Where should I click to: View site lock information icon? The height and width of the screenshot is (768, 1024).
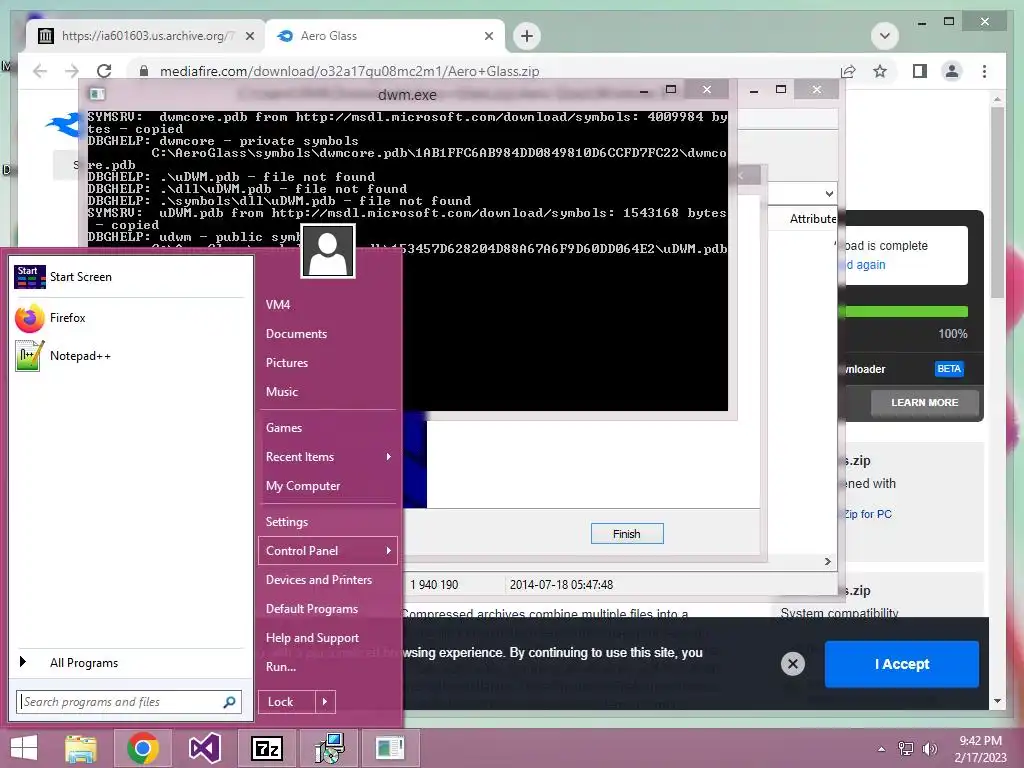(144, 71)
